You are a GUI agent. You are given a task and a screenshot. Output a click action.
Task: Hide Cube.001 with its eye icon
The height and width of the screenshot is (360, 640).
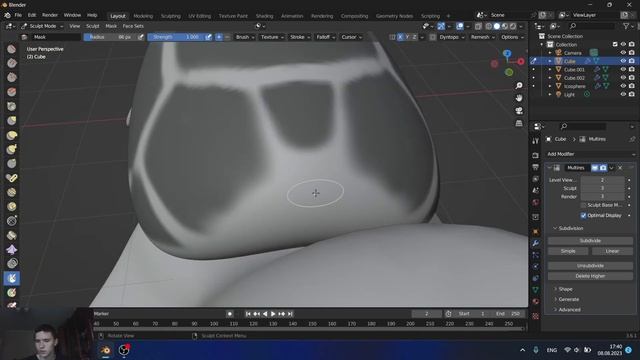coord(623,69)
